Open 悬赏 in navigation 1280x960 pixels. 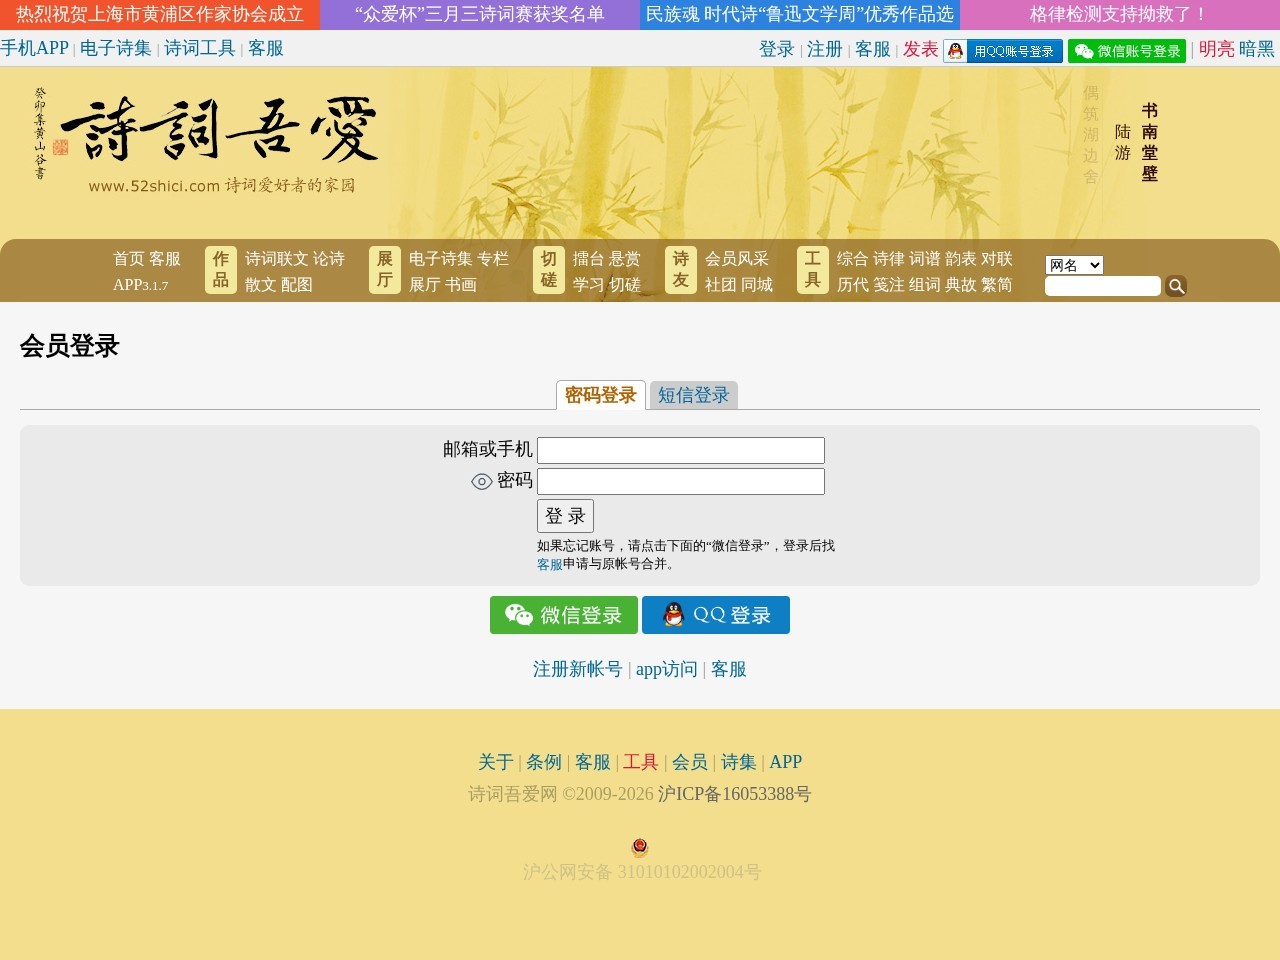click(625, 259)
